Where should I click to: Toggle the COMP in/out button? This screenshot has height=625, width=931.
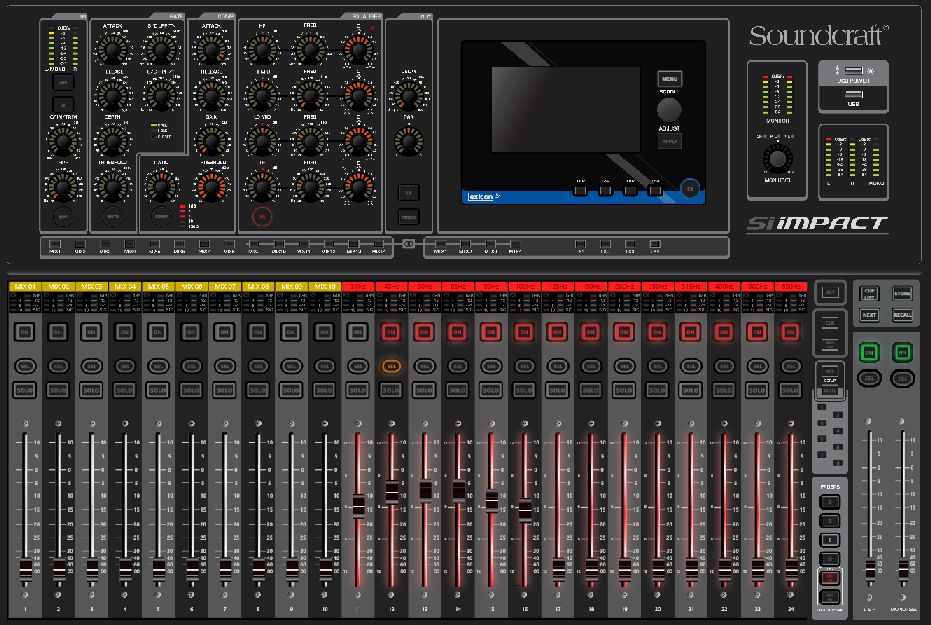coord(161,217)
